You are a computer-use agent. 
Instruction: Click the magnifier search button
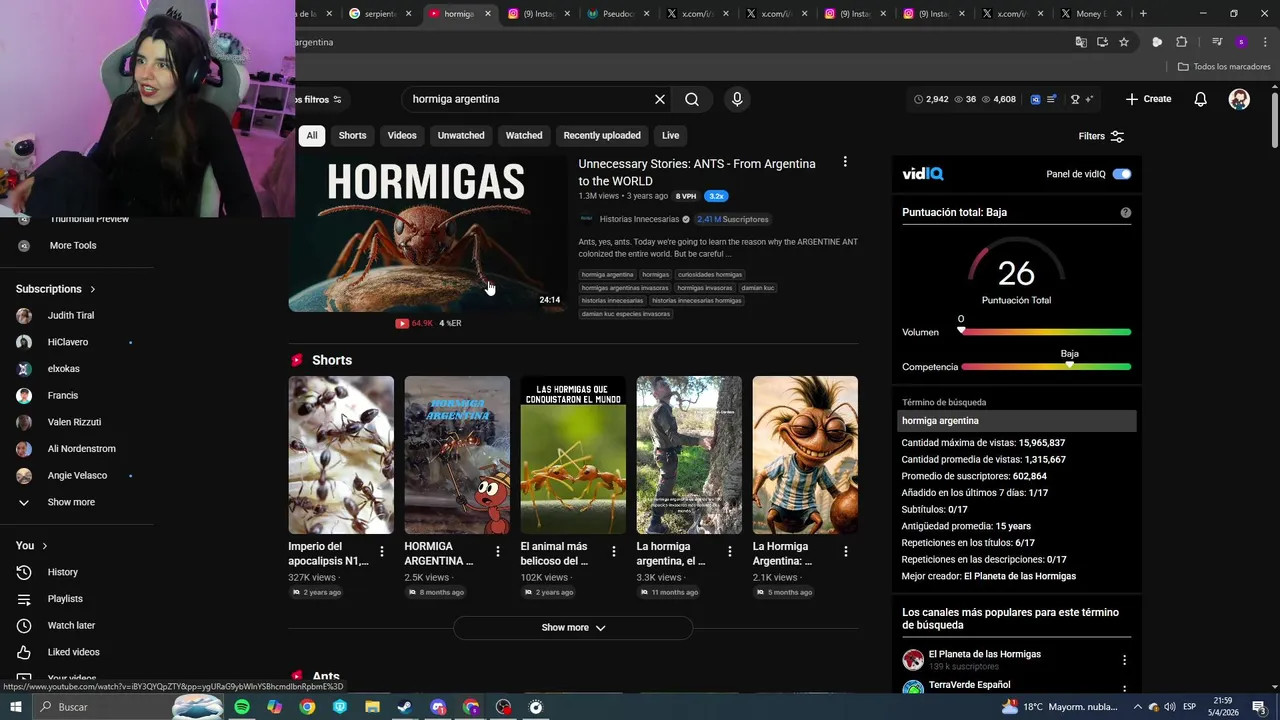(x=692, y=99)
